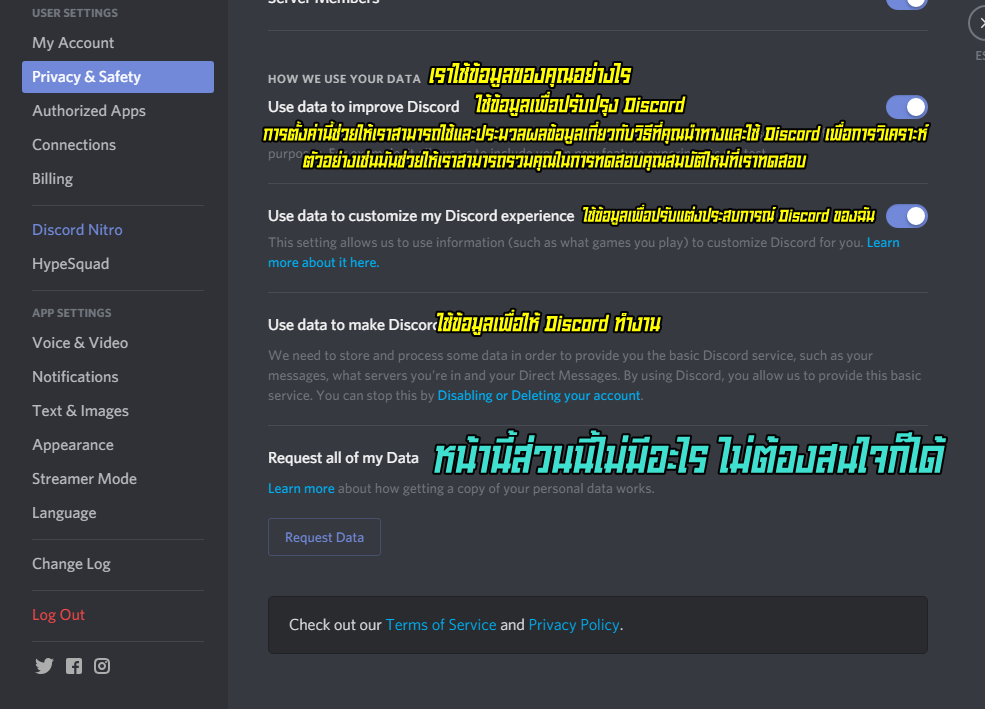
Task: Open the Facebook icon link
Action: (x=73, y=666)
